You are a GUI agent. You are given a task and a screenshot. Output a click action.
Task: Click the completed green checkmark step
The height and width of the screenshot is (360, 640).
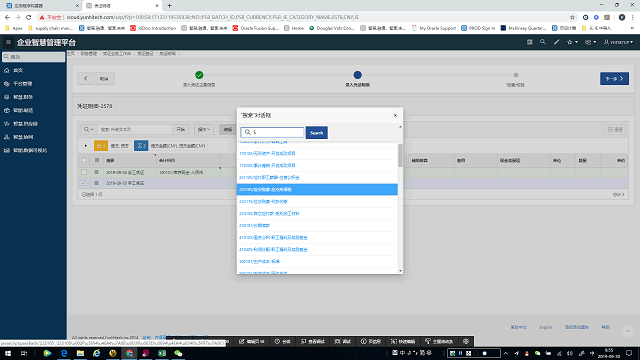pos(199,75)
